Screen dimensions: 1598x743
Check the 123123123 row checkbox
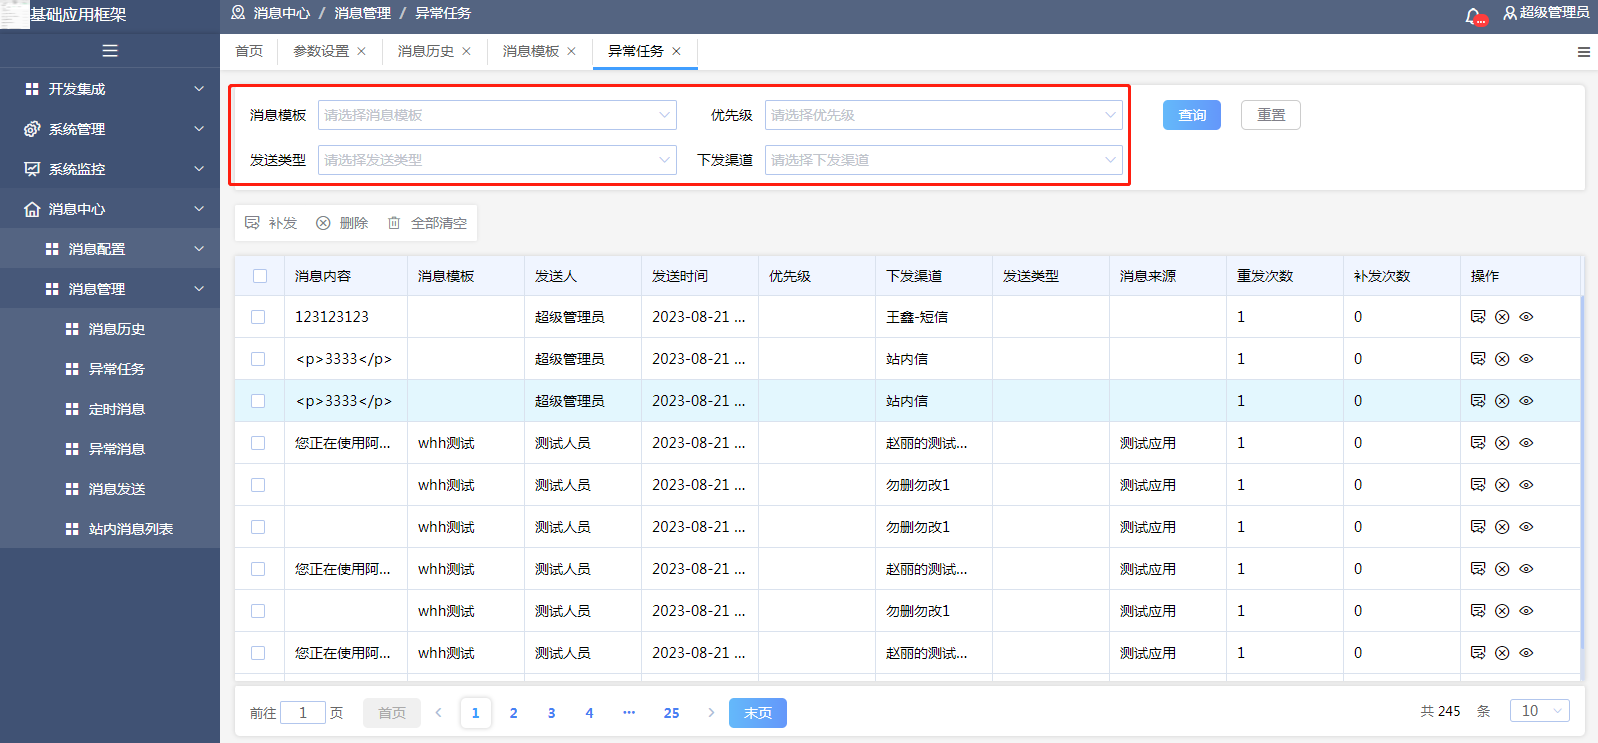(x=258, y=317)
